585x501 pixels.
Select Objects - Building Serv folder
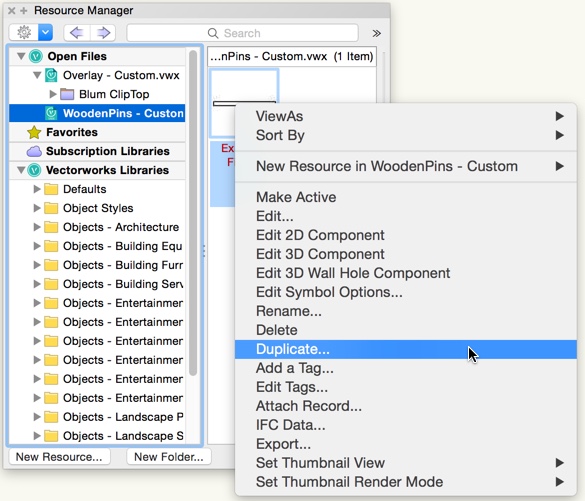(x=97, y=284)
